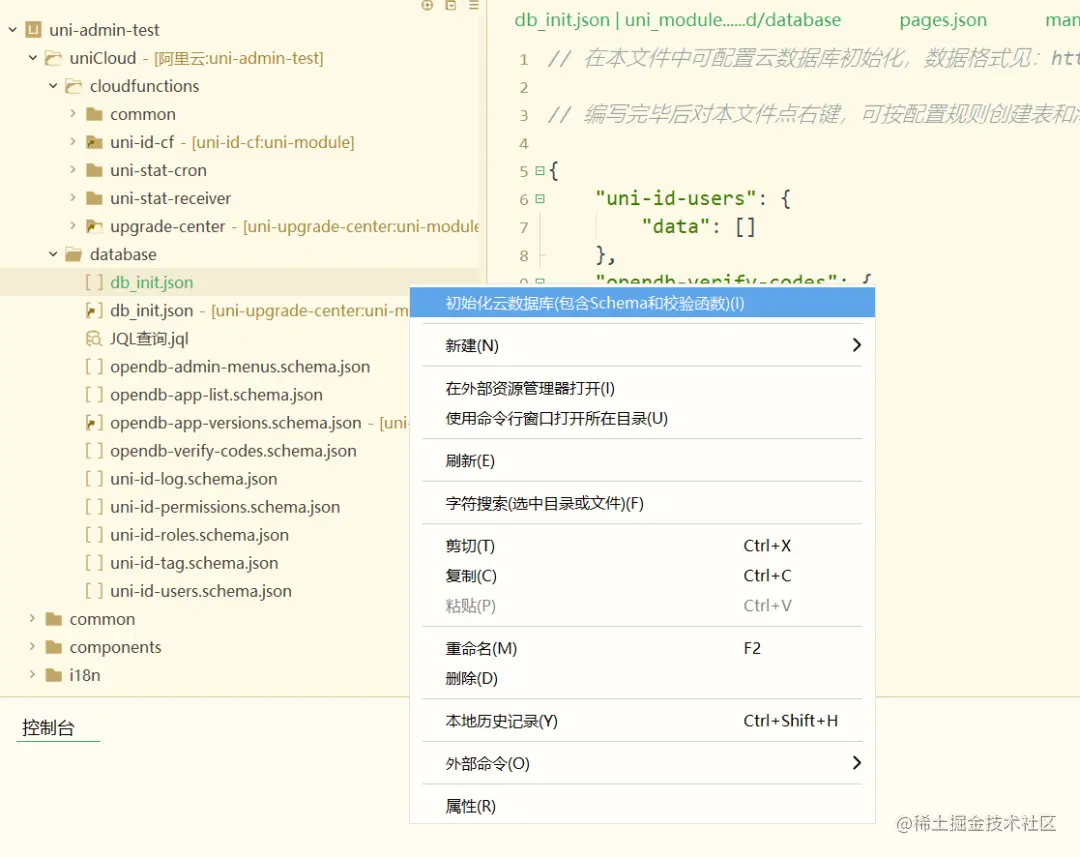Image resolution: width=1080 pixels, height=857 pixels.
Task: Choose 字符搜索(选中目录或文件)(F)
Action: coord(642,504)
